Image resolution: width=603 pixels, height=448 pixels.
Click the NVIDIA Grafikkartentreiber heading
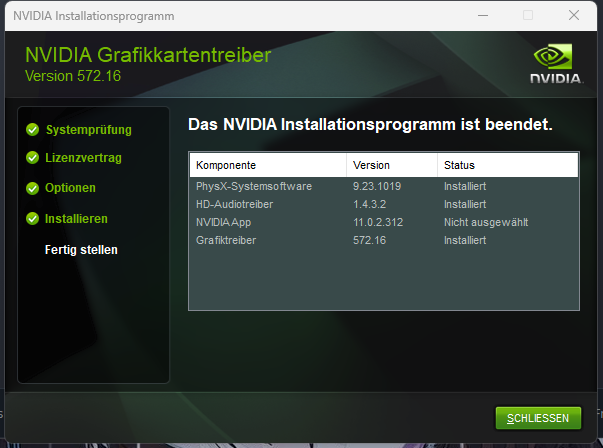148,55
